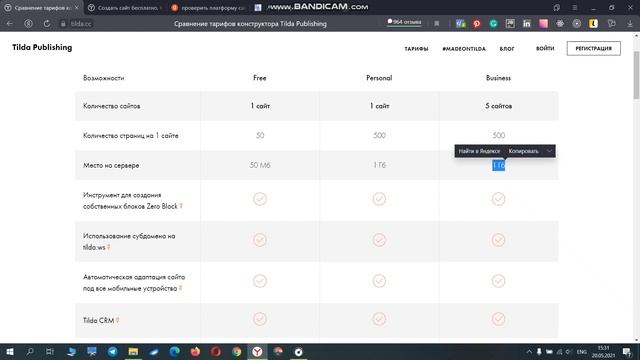This screenshot has height=360, width=640.
Task: Click the Free column header
Action: [x=260, y=78]
